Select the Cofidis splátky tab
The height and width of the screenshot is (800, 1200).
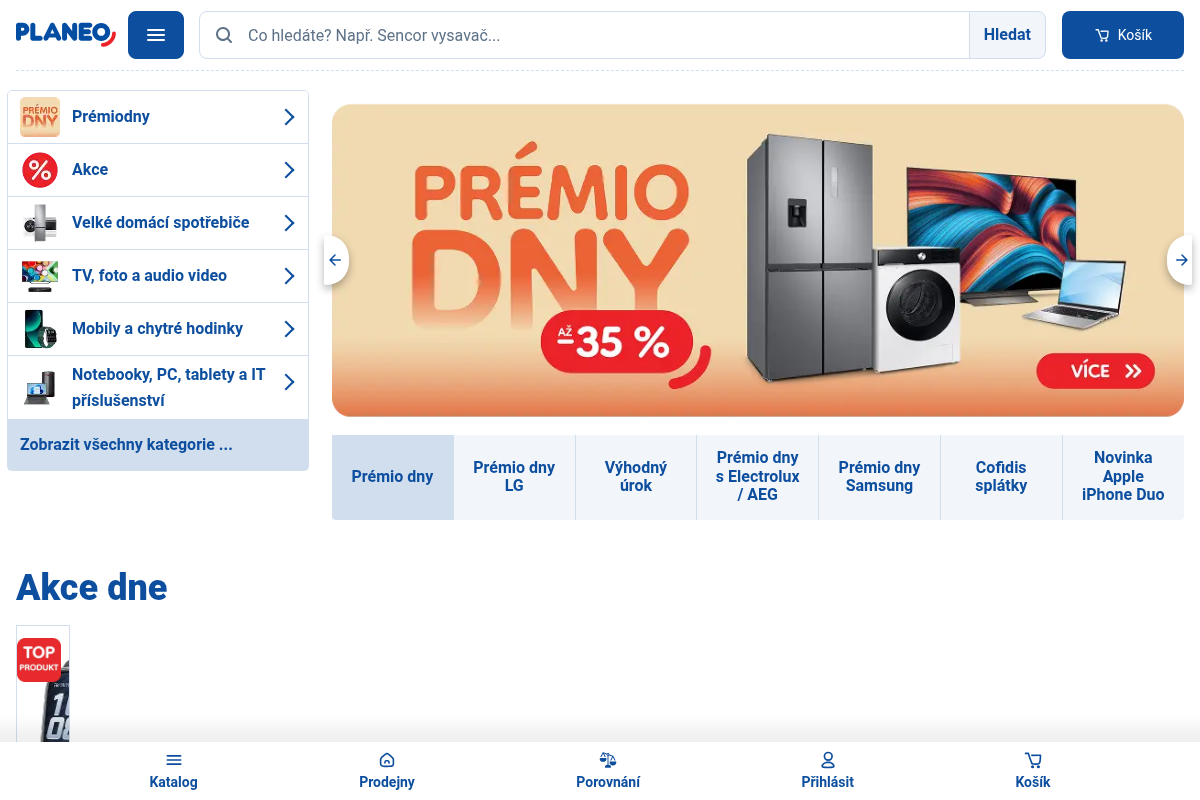pos(1001,477)
